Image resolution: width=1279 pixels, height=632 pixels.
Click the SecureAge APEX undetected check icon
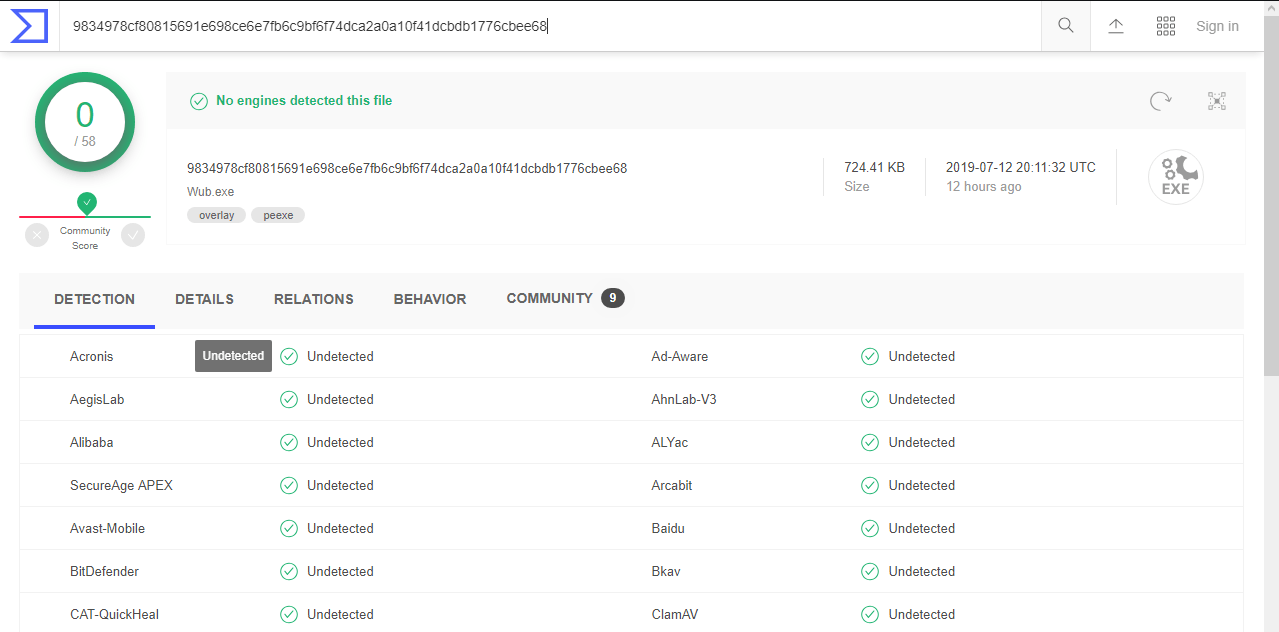[289, 485]
